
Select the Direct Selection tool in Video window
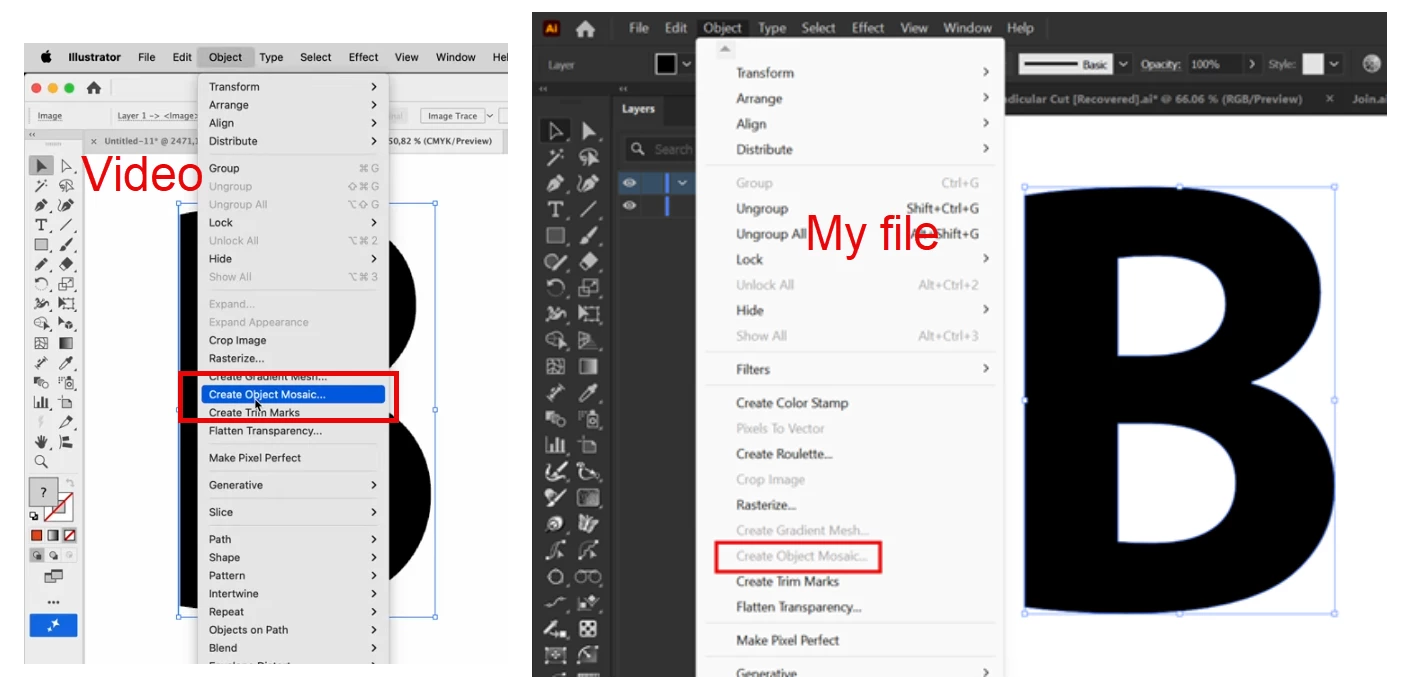[66, 166]
